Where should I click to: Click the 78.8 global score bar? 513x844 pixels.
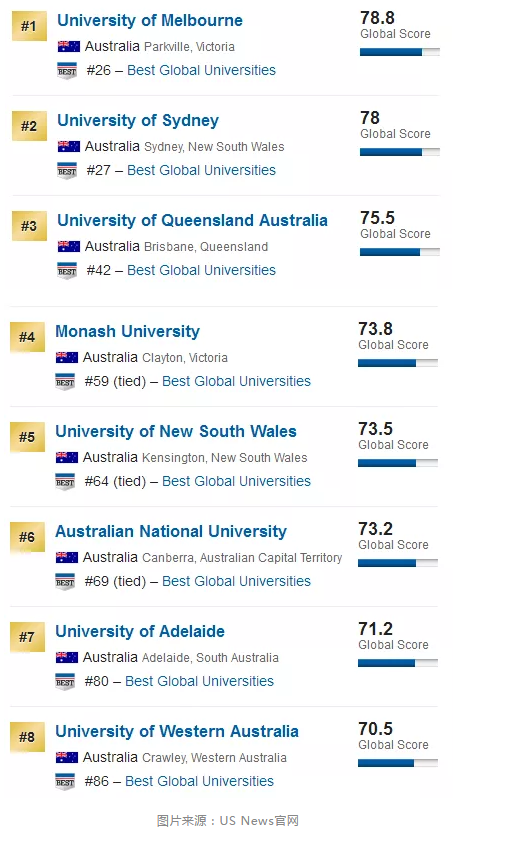(399, 52)
